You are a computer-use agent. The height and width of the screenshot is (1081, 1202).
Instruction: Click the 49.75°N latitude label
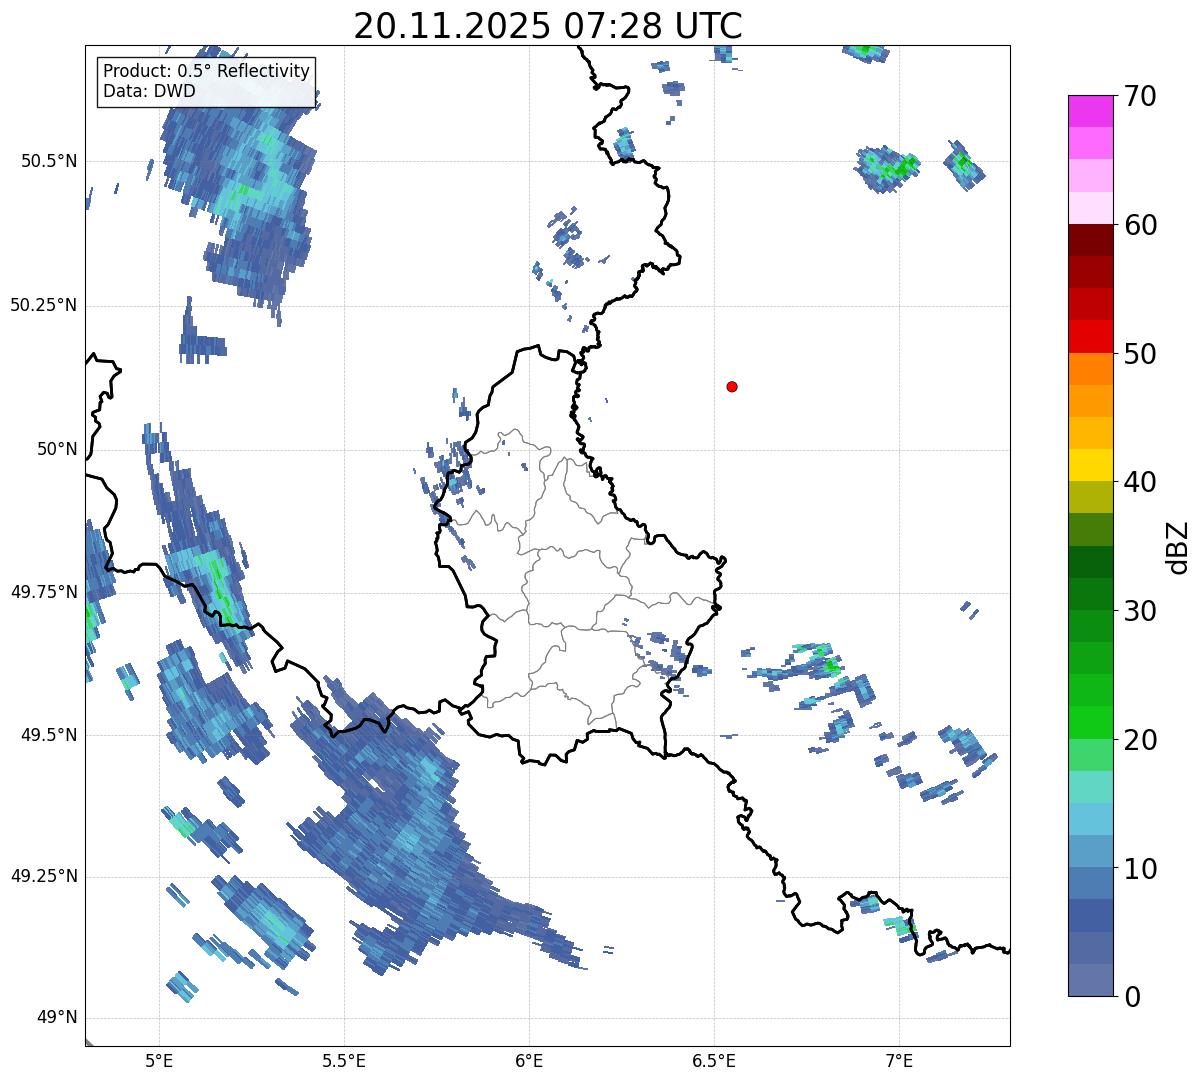pos(44,592)
